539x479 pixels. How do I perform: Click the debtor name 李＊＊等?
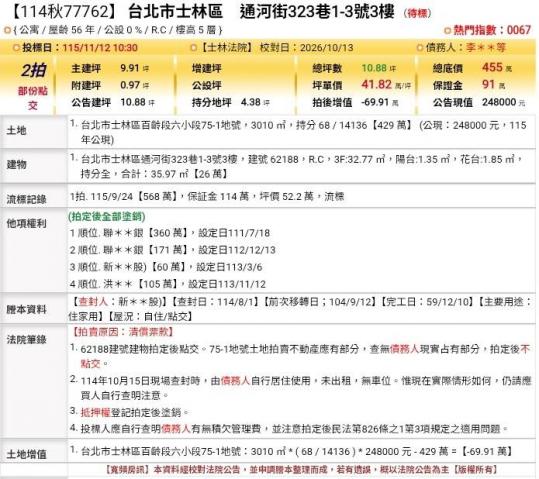[x=486, y=47]
